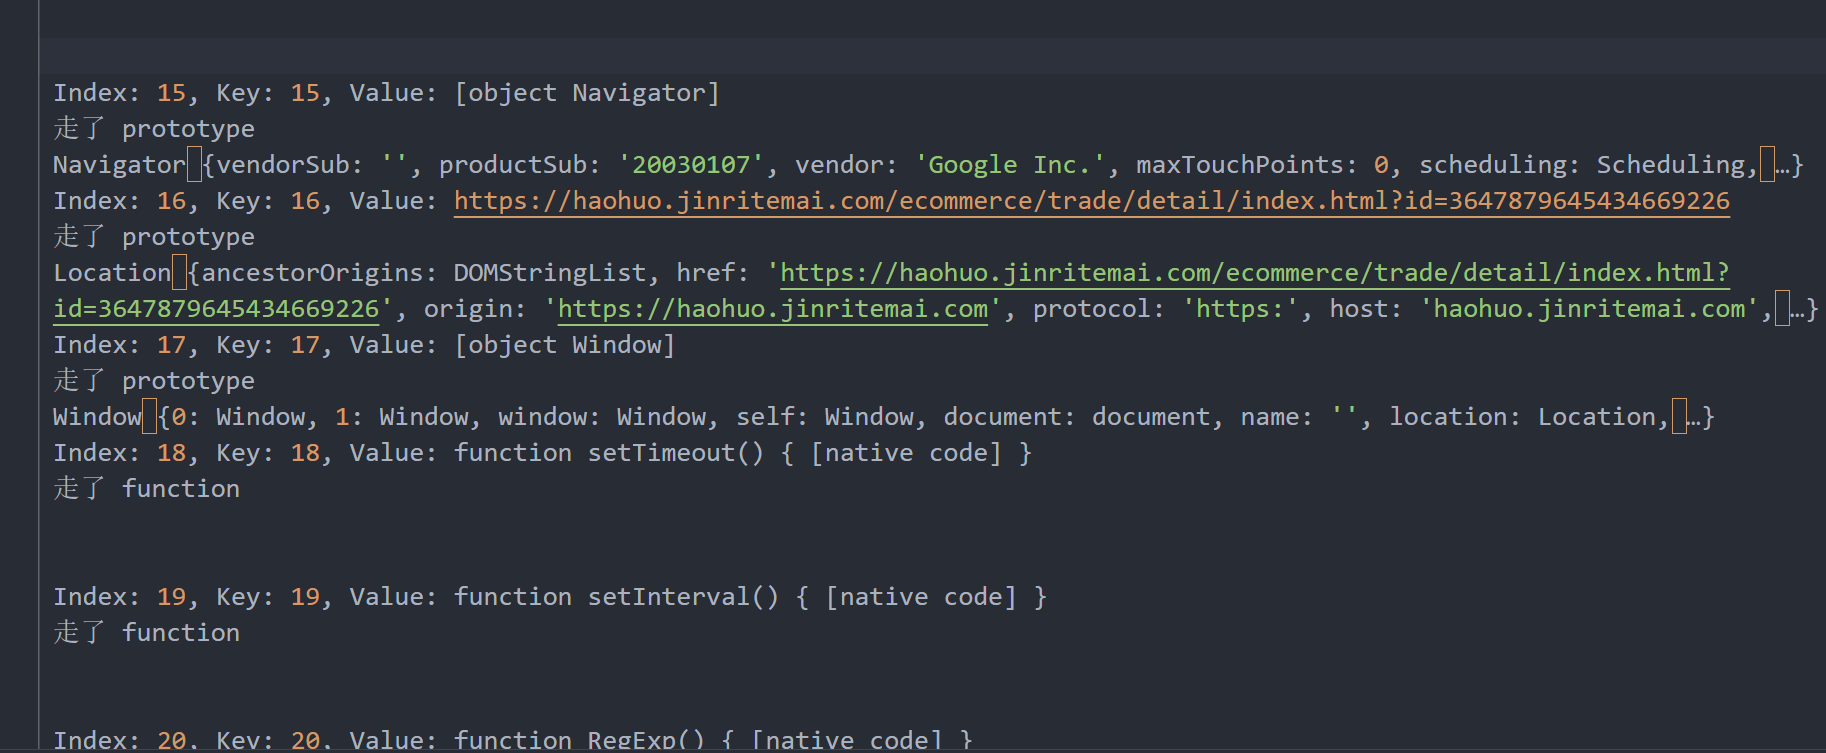Open the Index 16 value URL link
The height and width of the screenshot is (753, 1826).
tap(1091, 201)
